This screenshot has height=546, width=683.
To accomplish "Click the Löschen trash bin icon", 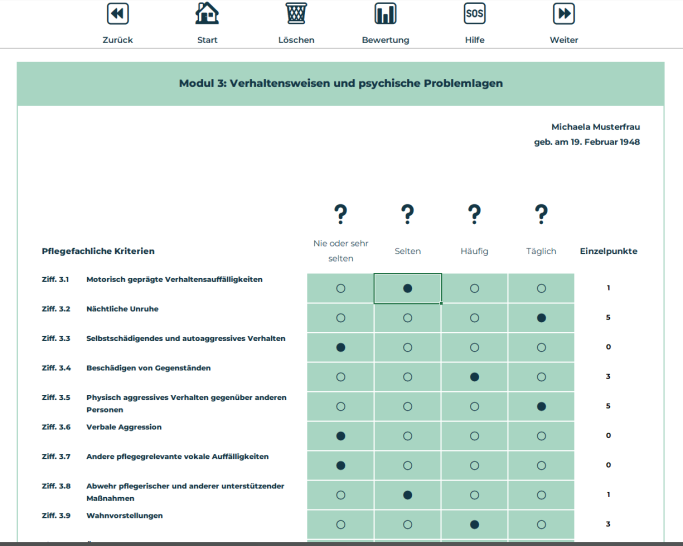I will click(x=296, y=14).
